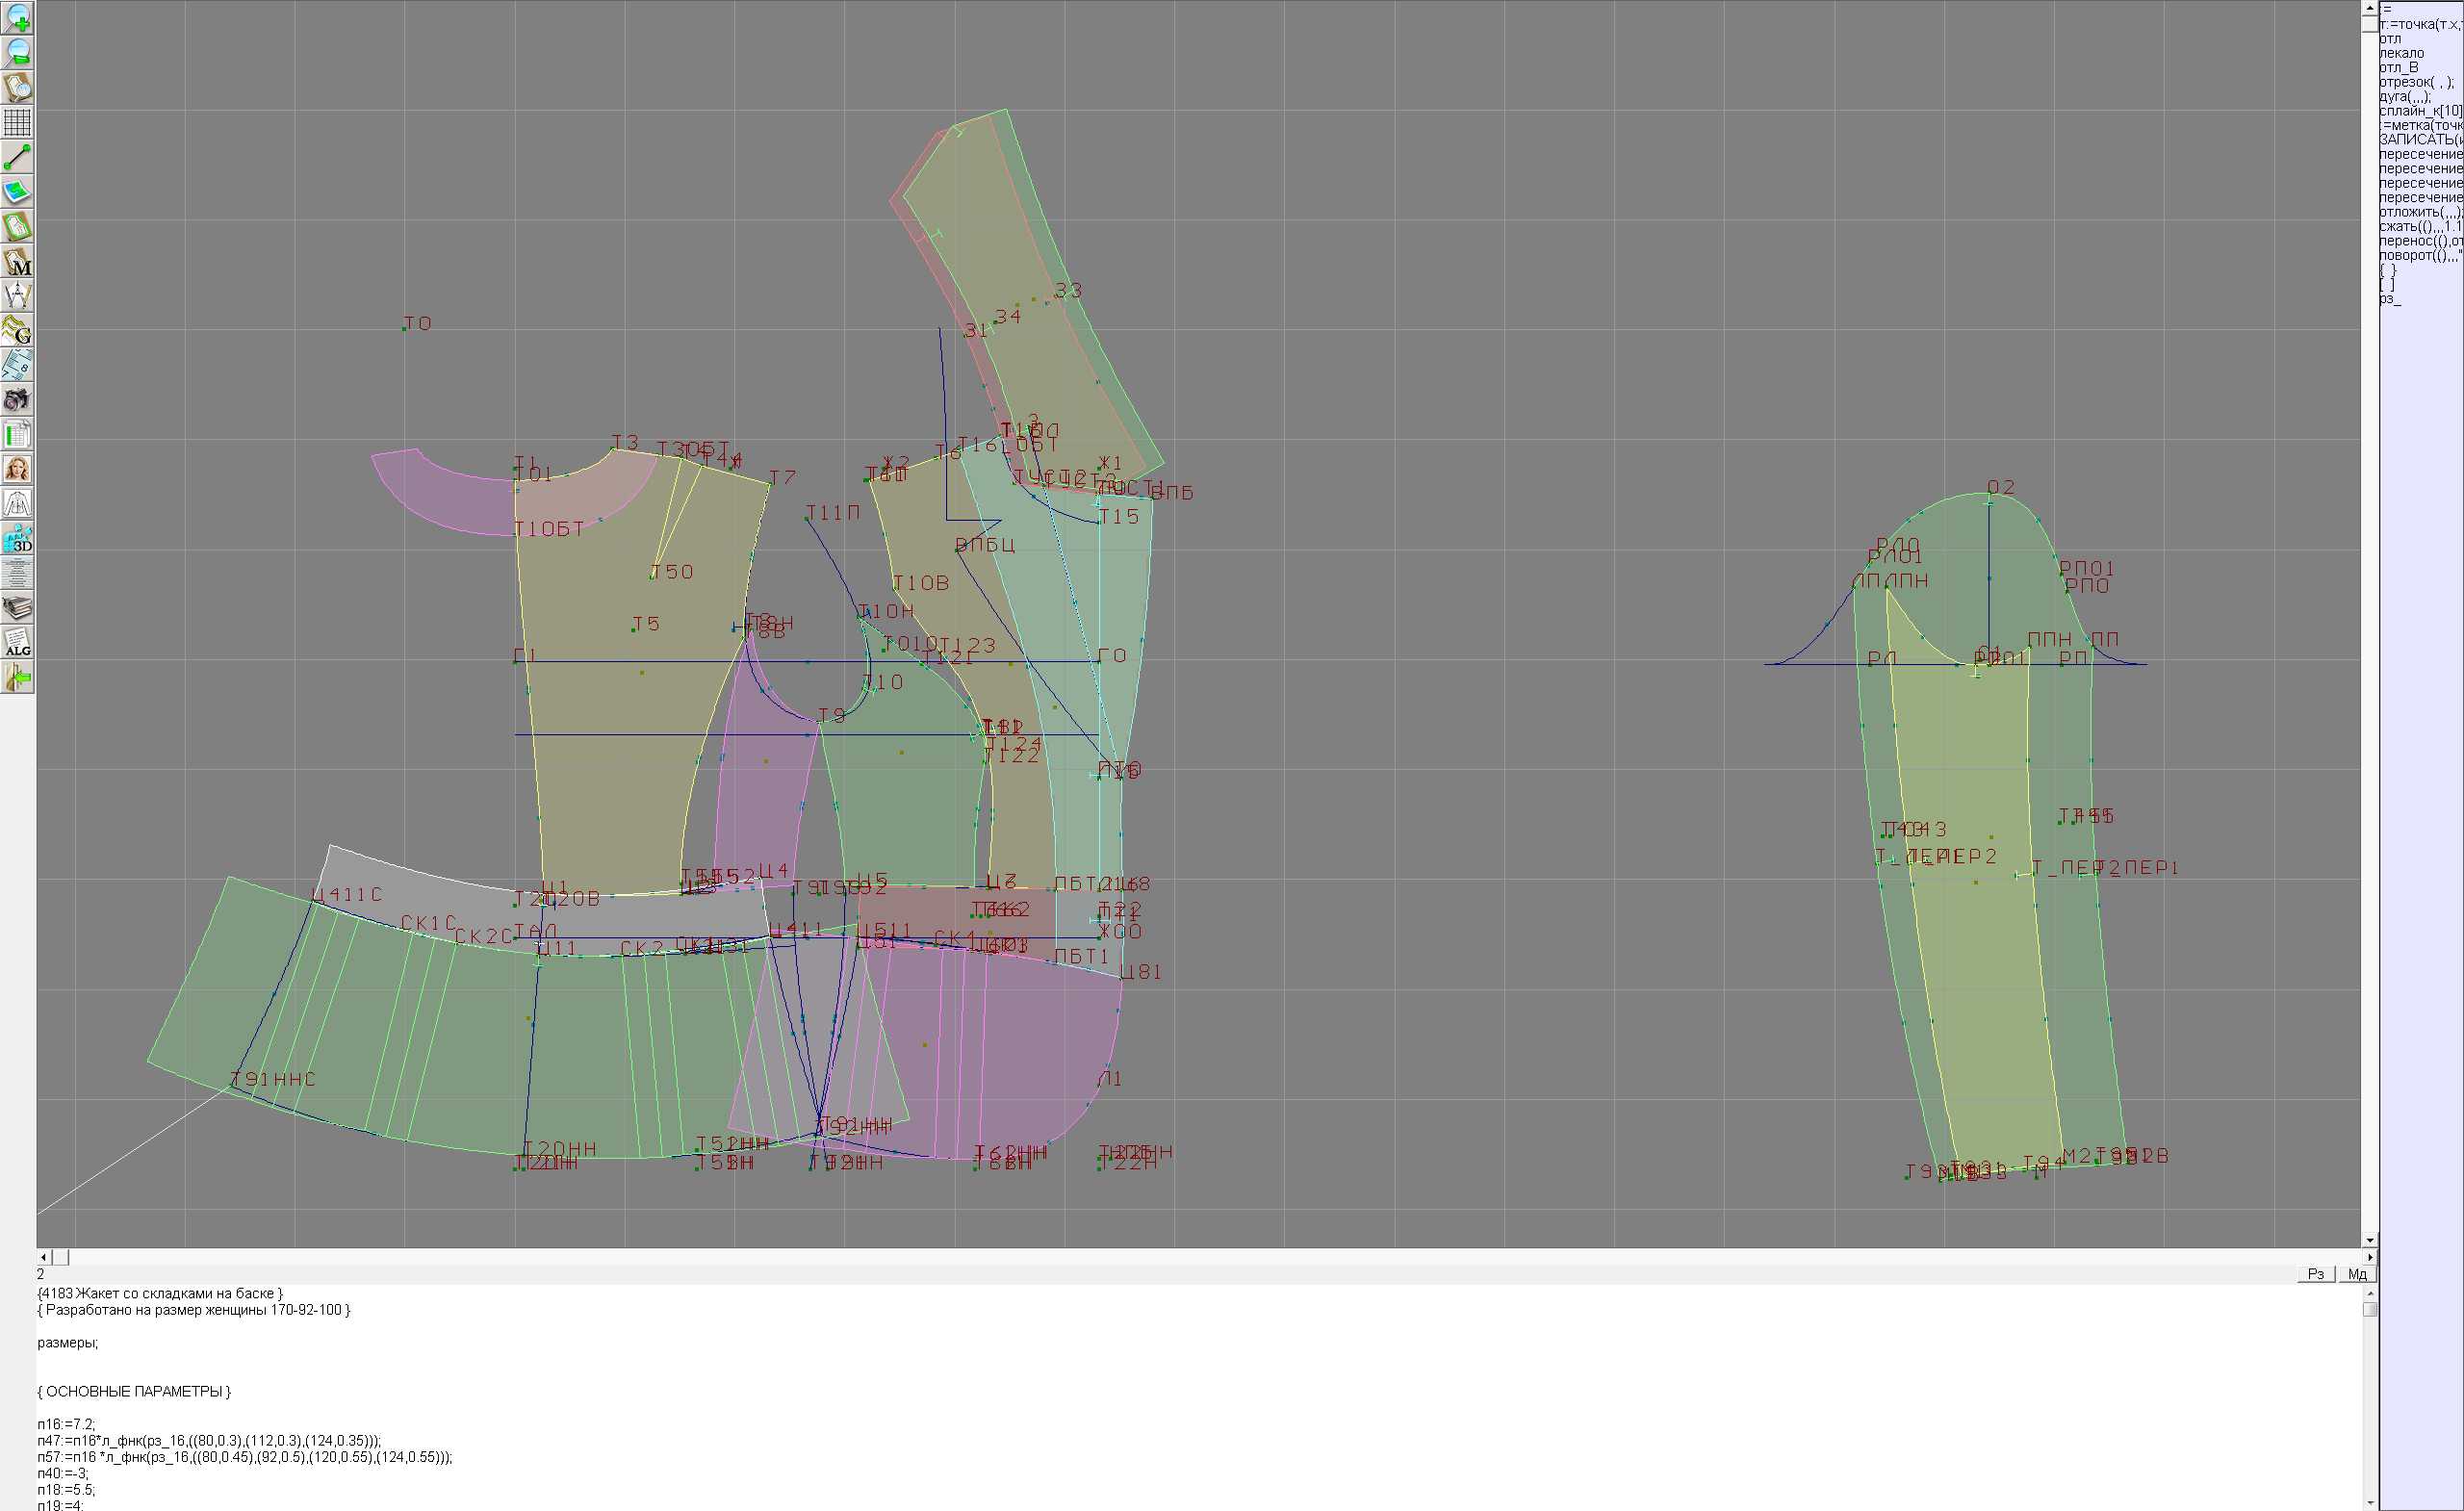Open the stacked books library icon
This screenshot has width=2464, height=1511.
point(18,608)
